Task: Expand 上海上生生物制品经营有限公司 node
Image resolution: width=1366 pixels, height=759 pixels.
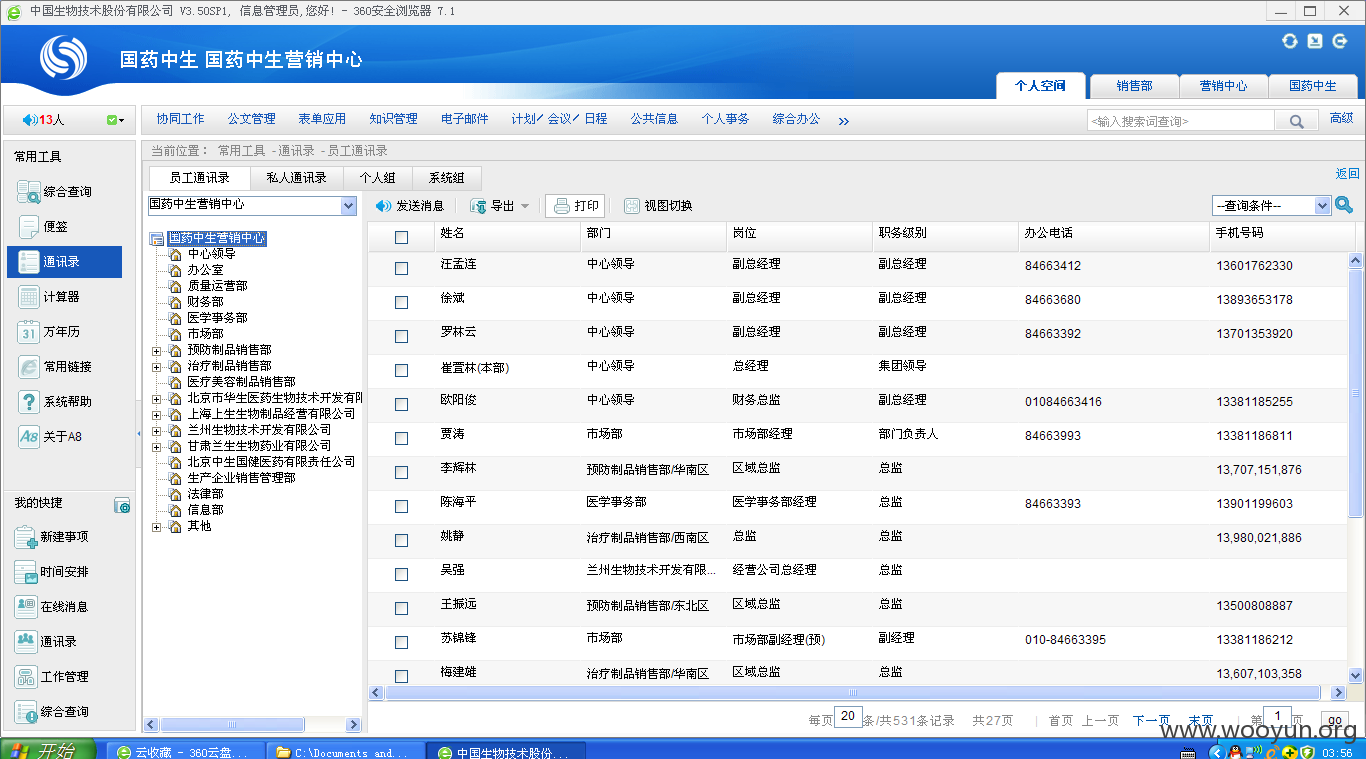Action: pos(156,414)
